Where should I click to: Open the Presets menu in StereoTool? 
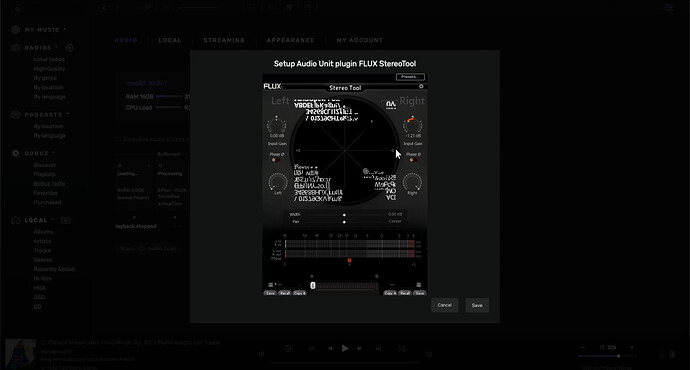(x=410, y=77)
